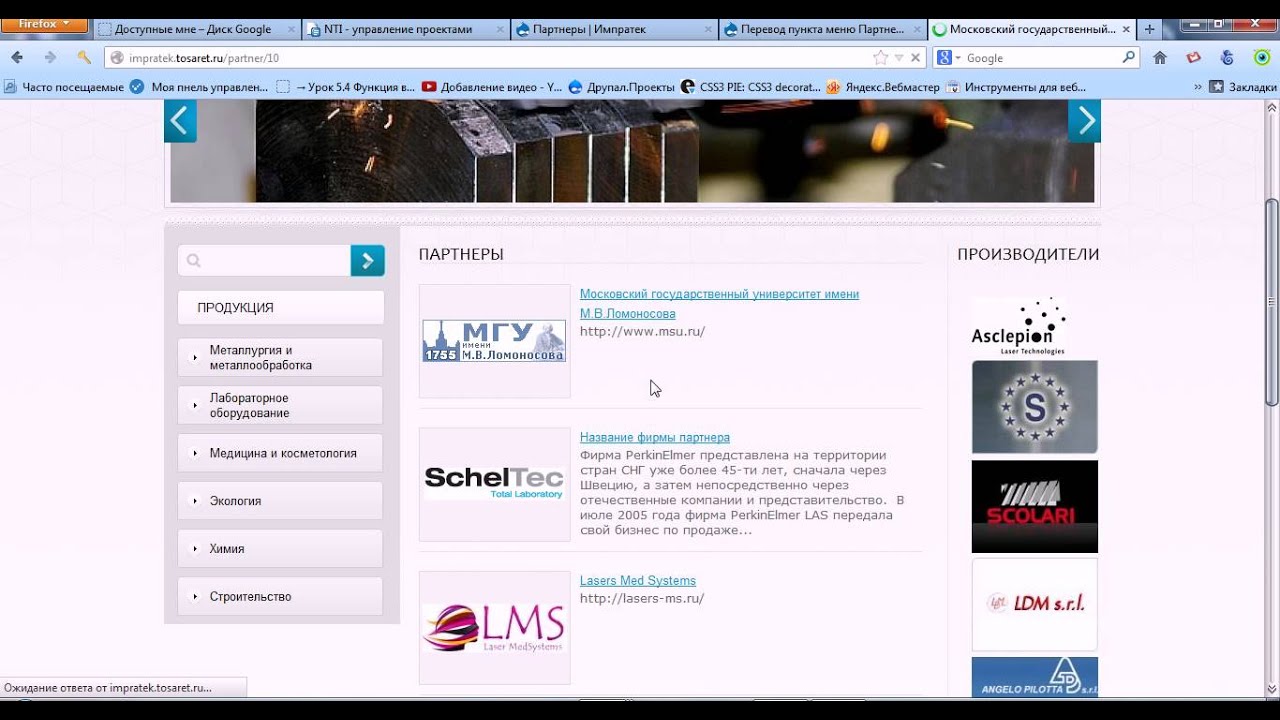The image size is (1280, 720).
Task: Click the S-stars manufacturer logo
Action: coord(1034,407)
